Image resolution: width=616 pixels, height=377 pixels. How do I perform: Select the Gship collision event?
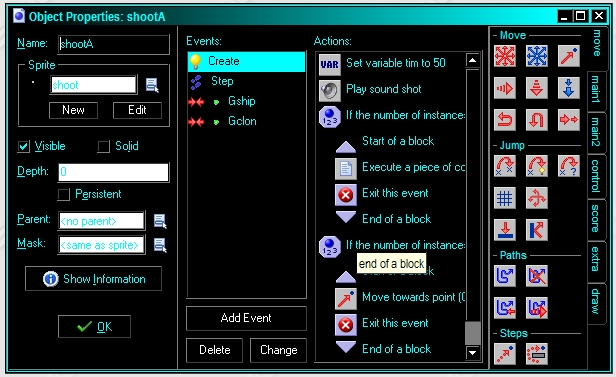click(x=246, y=101)
